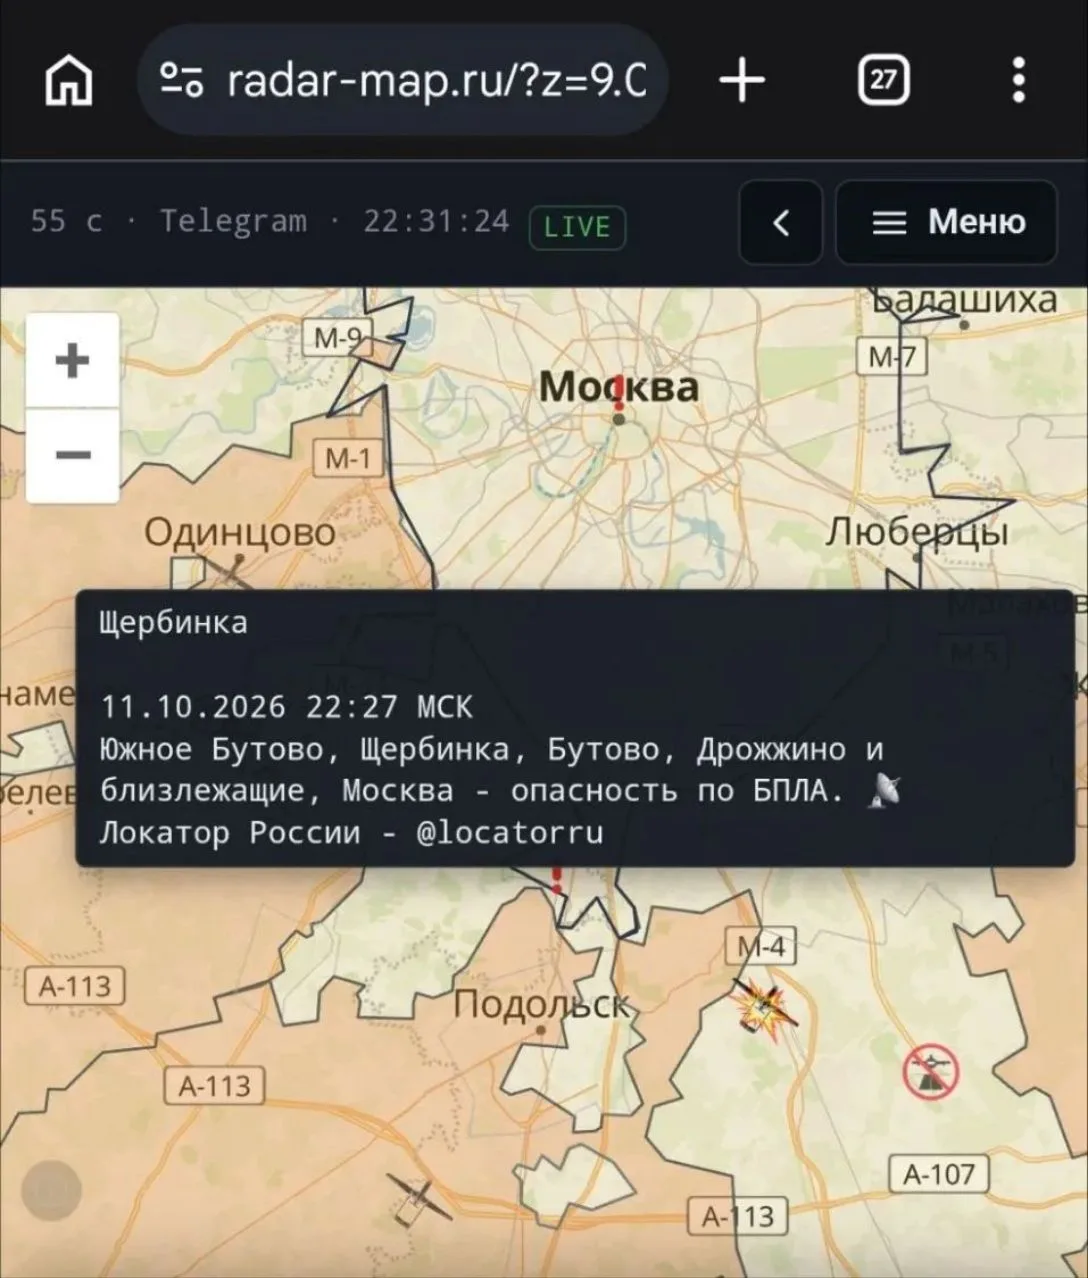Click the Telegram source label
This screenshot has width=1088, height=1278.
tap(233, 221)
